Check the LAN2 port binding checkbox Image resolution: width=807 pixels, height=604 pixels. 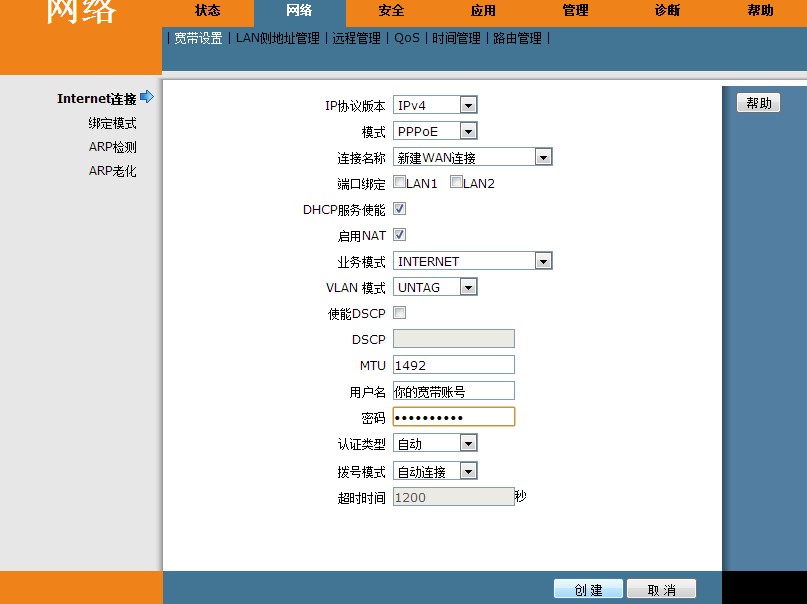tap(456, 183)
